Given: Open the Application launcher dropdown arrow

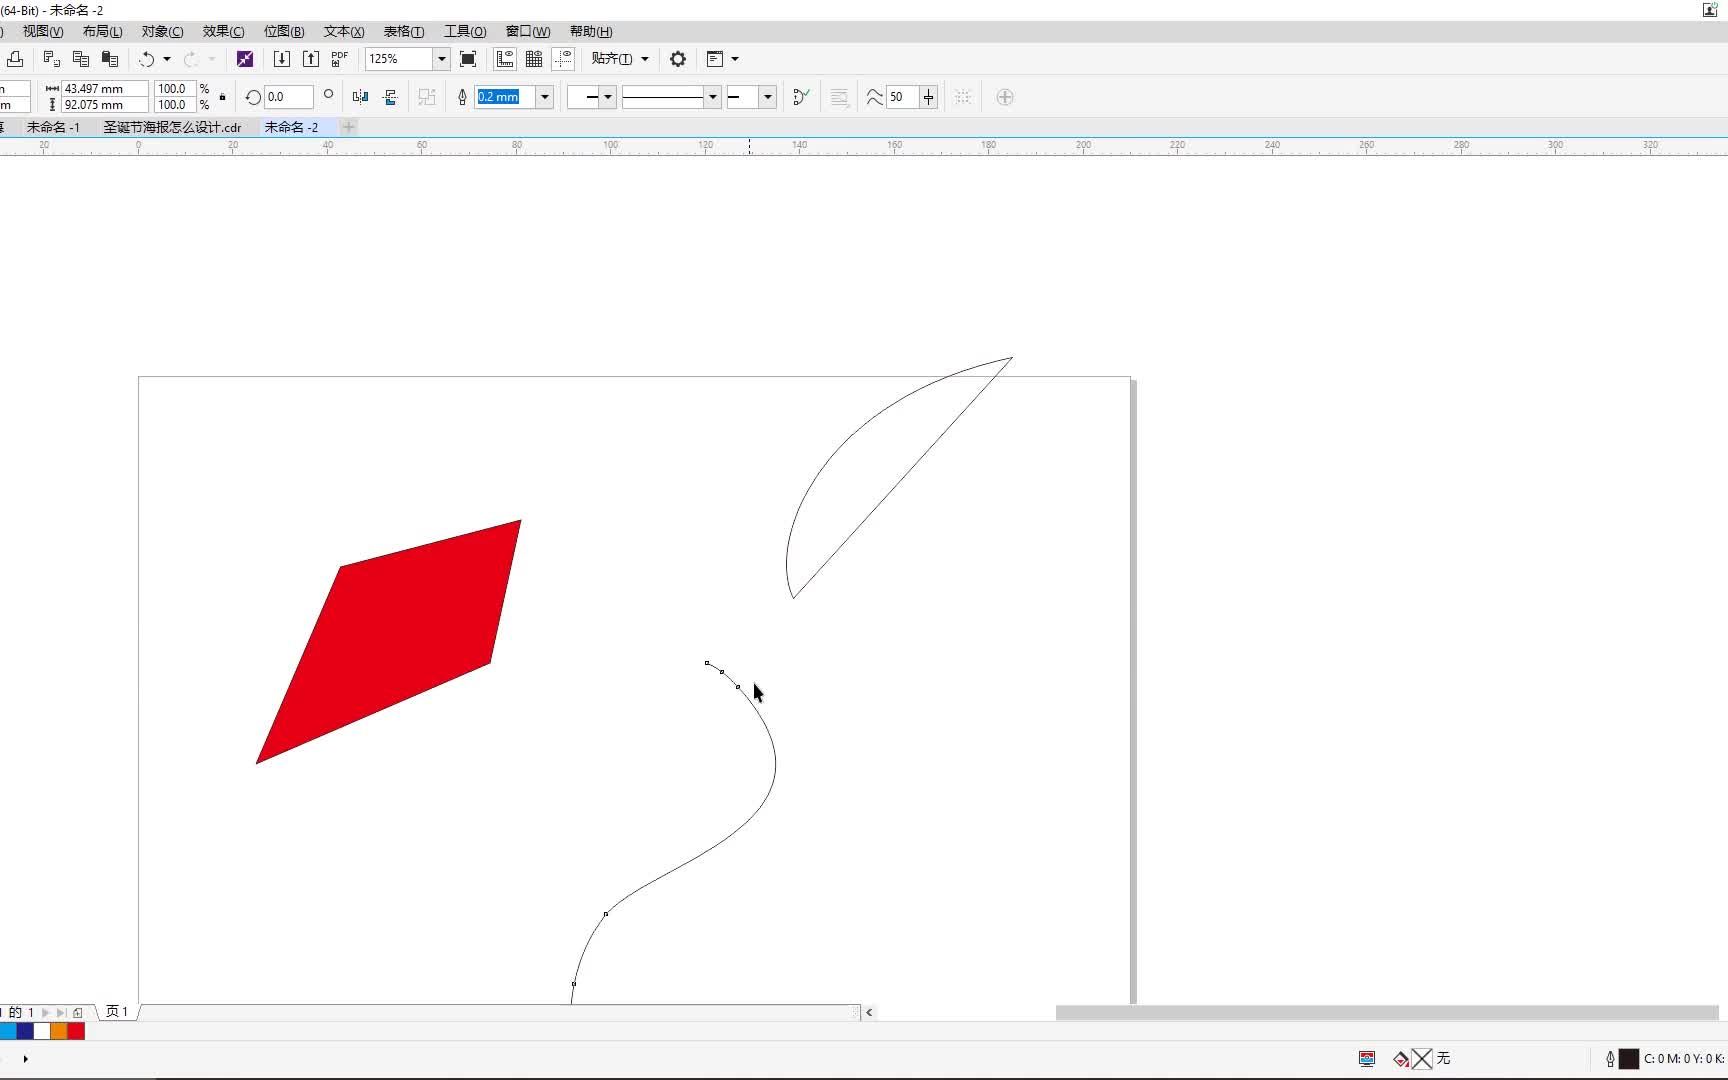Looking at the screenshot, I should pyautogui.click(x=735, y=59).
